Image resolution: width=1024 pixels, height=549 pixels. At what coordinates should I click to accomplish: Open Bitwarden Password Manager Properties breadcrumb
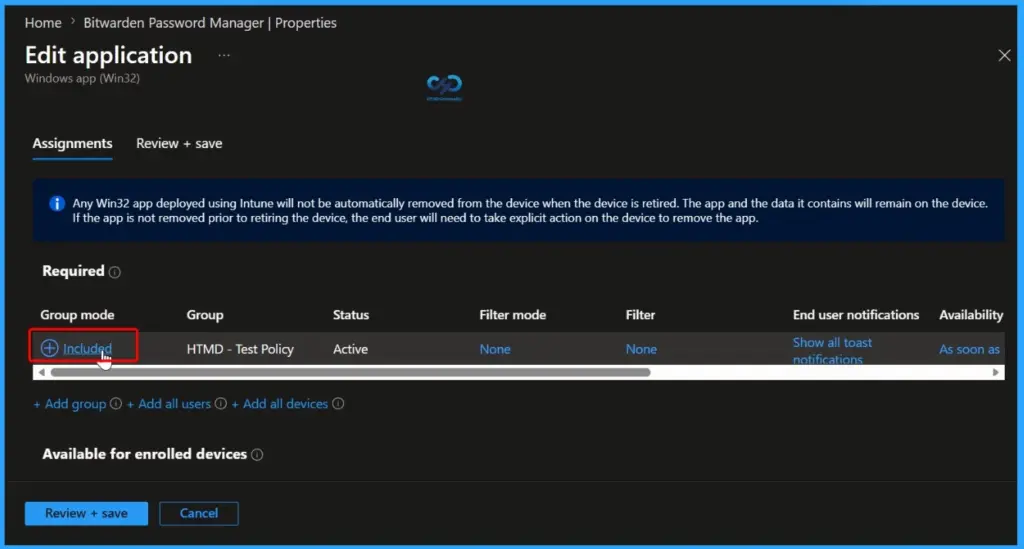(210, 23)
